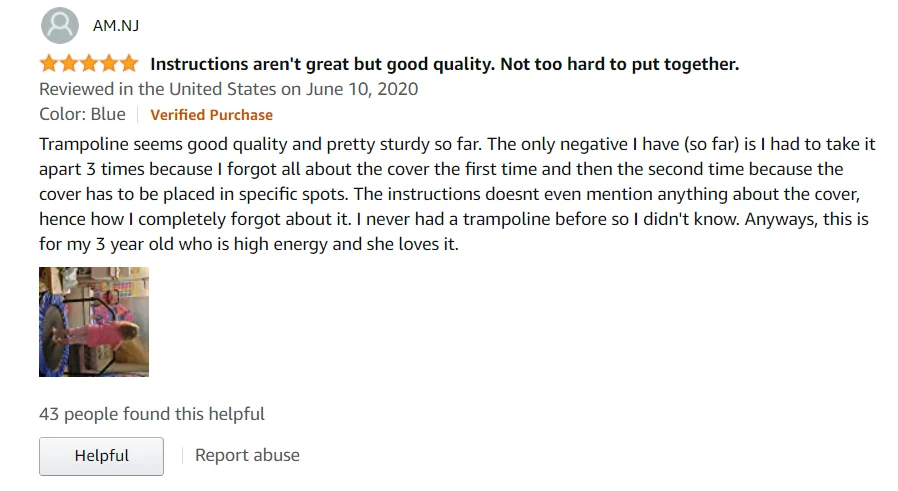
Task: Click the orange Verified Purchase label
Action: (211, 115)
